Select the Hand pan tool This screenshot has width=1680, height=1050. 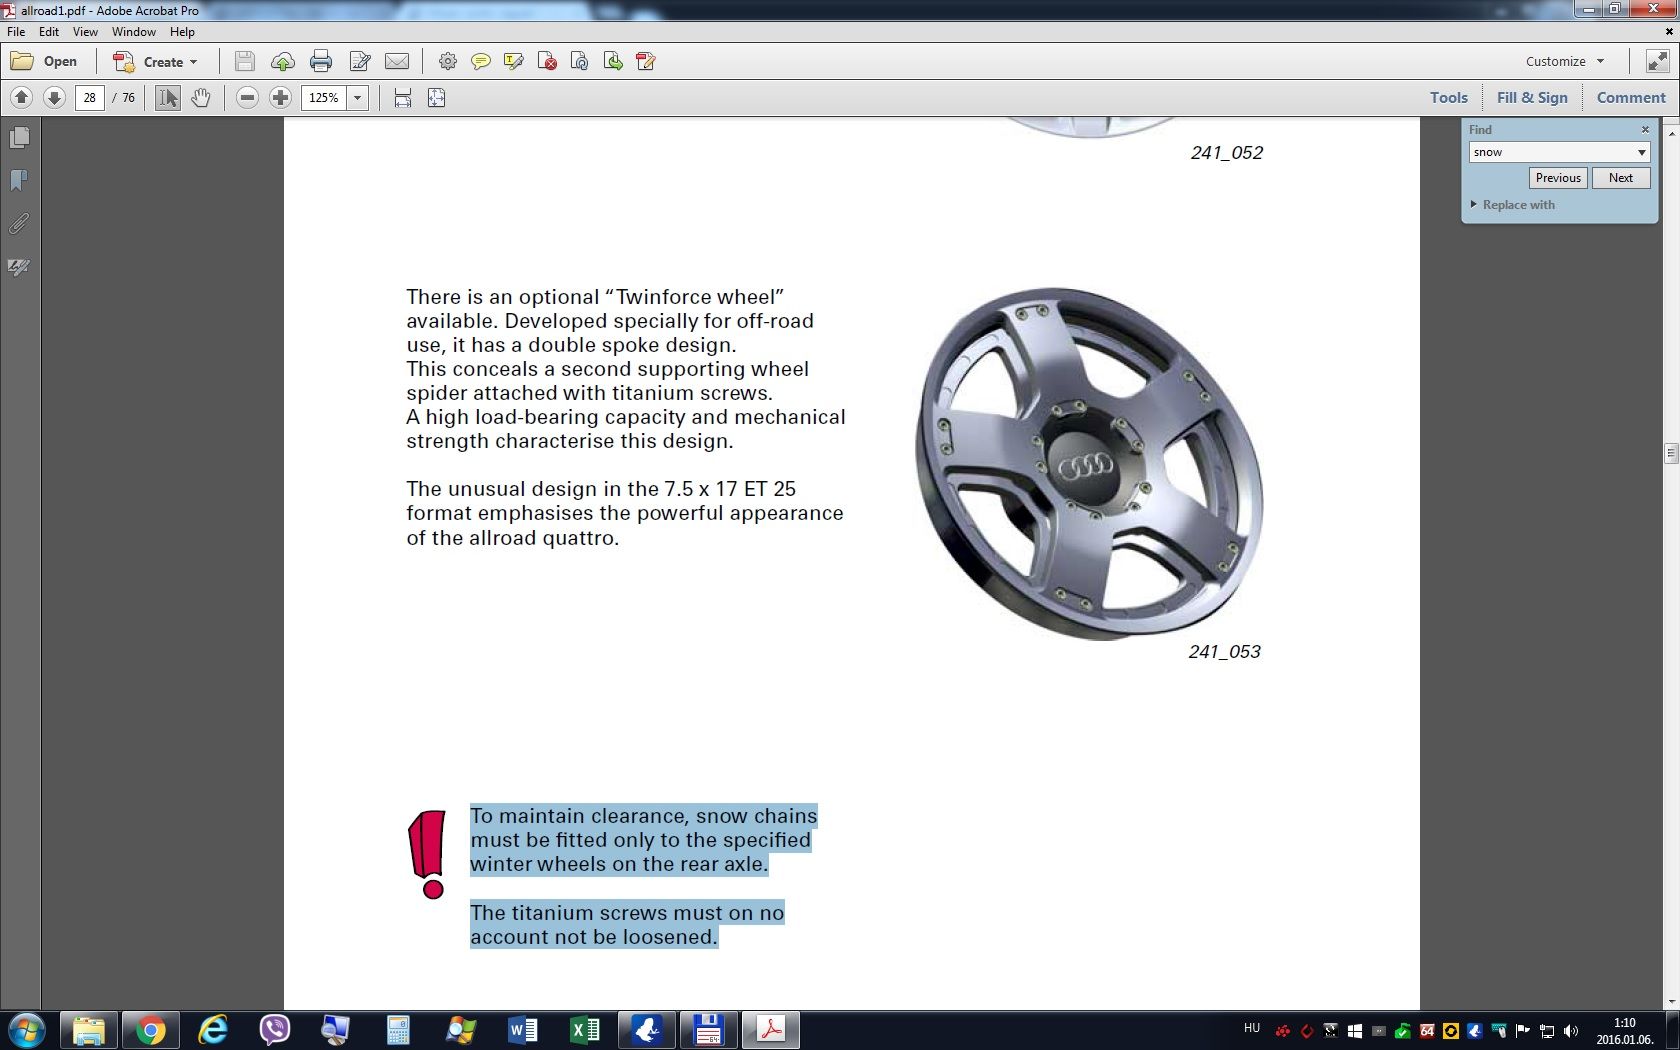point(201,97)
